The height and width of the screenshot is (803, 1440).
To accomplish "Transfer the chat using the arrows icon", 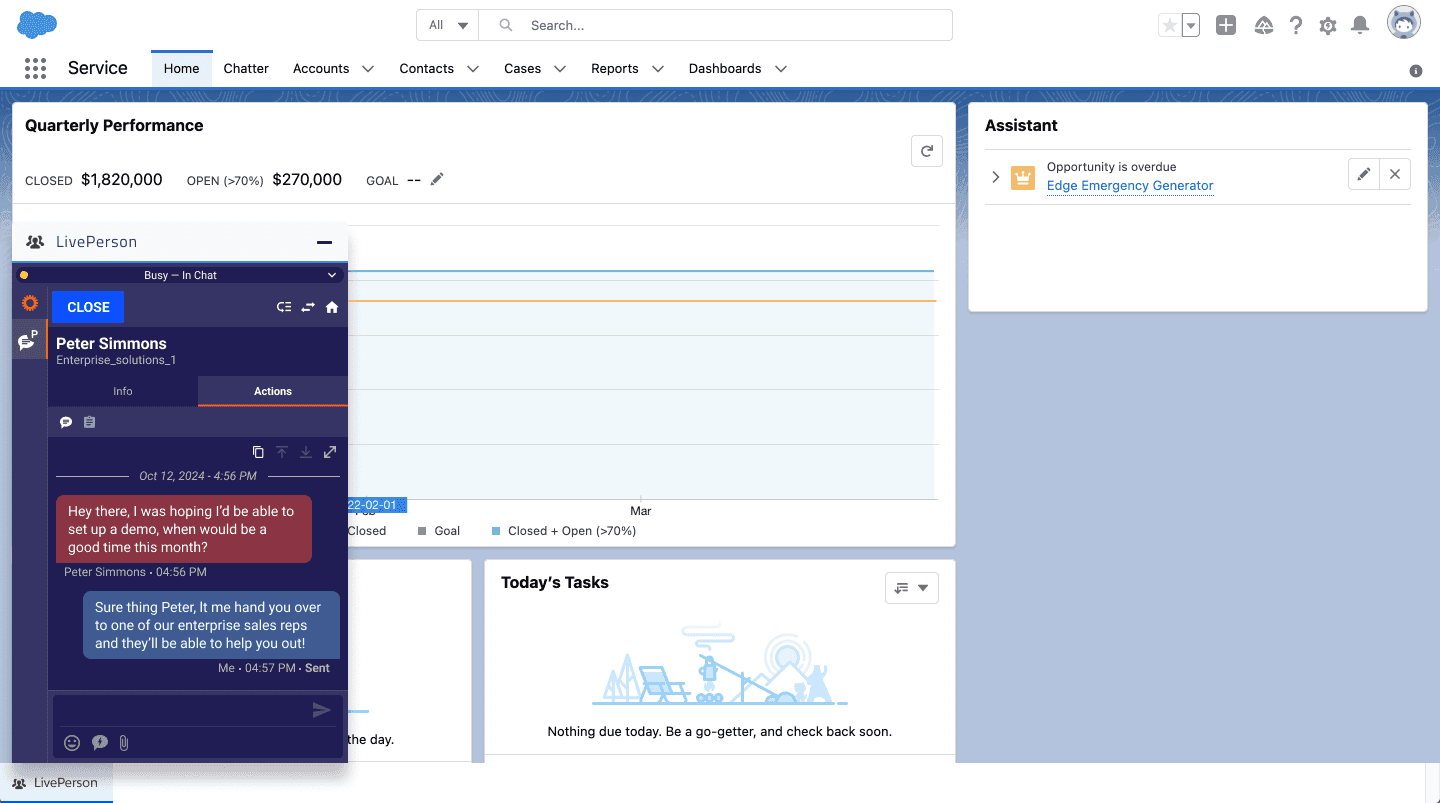I will click(x=308, y=307).
